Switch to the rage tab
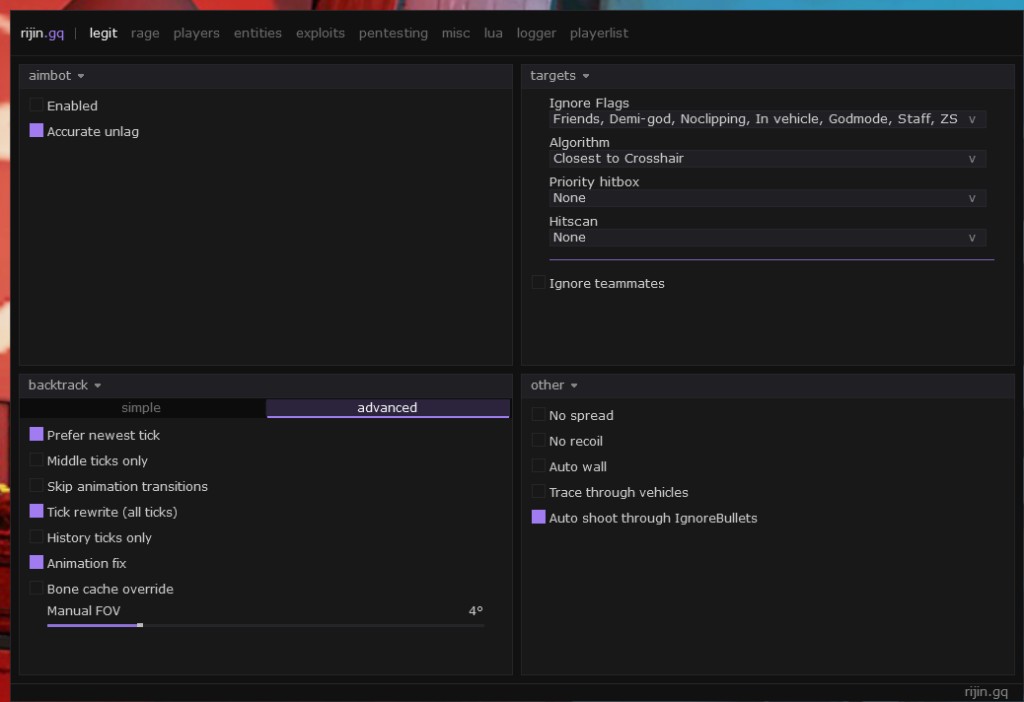Screen dimensions: 1024x702 [145, 33]
